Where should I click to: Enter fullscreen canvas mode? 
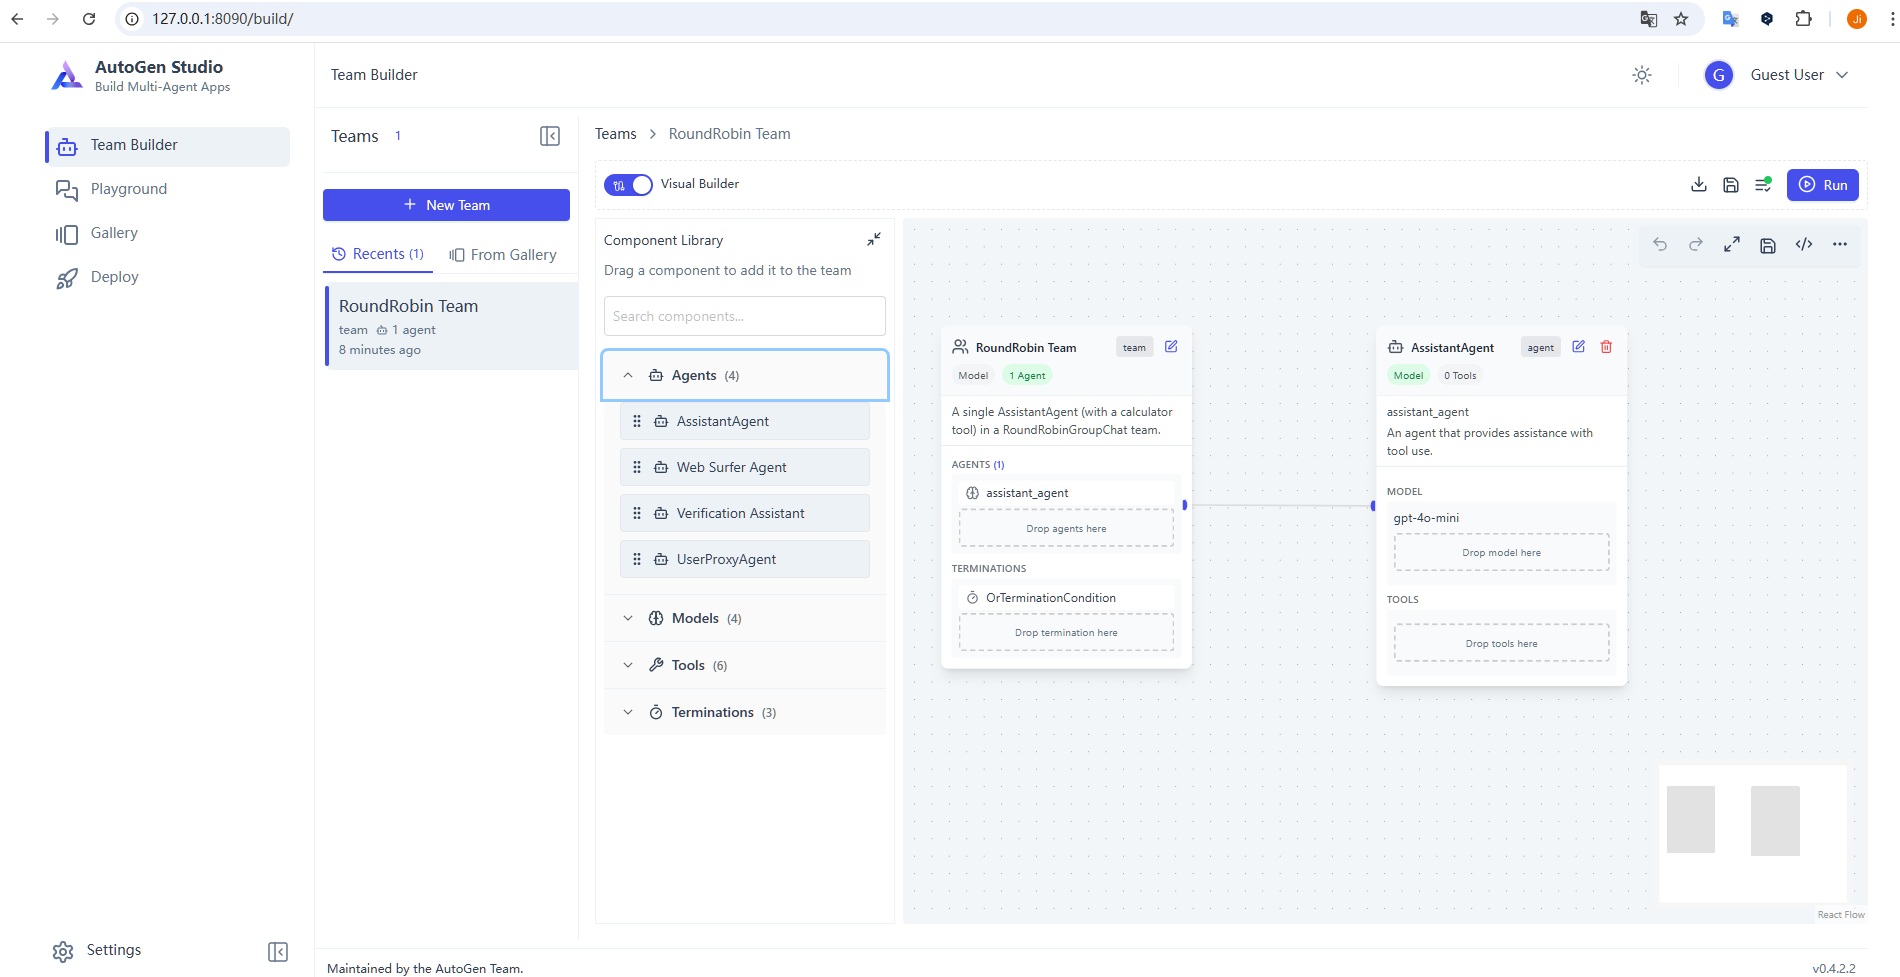[x=1732, y=244]
